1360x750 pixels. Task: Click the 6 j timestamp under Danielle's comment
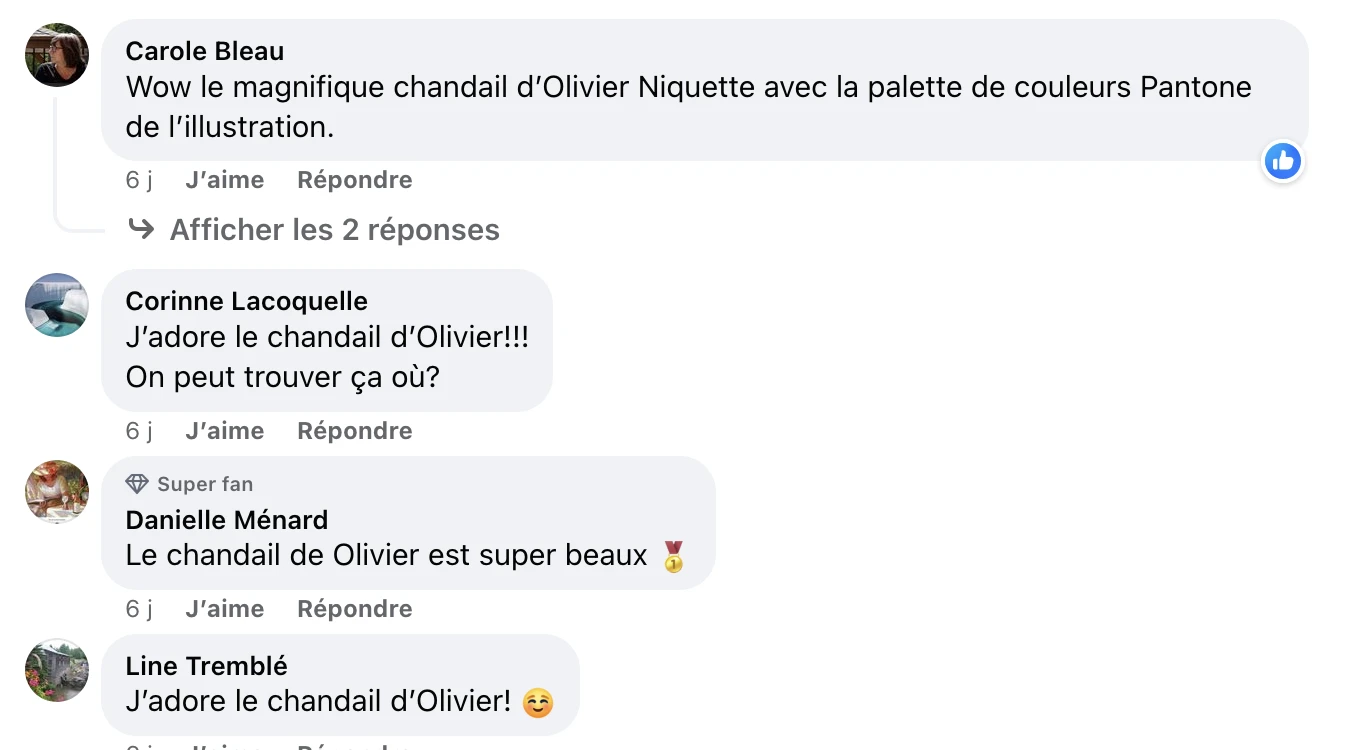coord(139,609)
